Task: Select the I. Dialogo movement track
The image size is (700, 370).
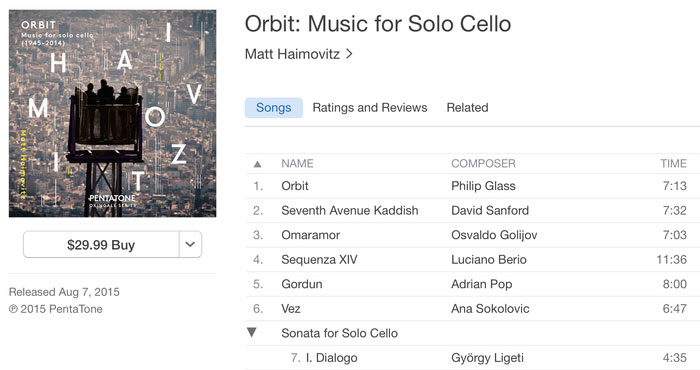Action: [472, 358]
